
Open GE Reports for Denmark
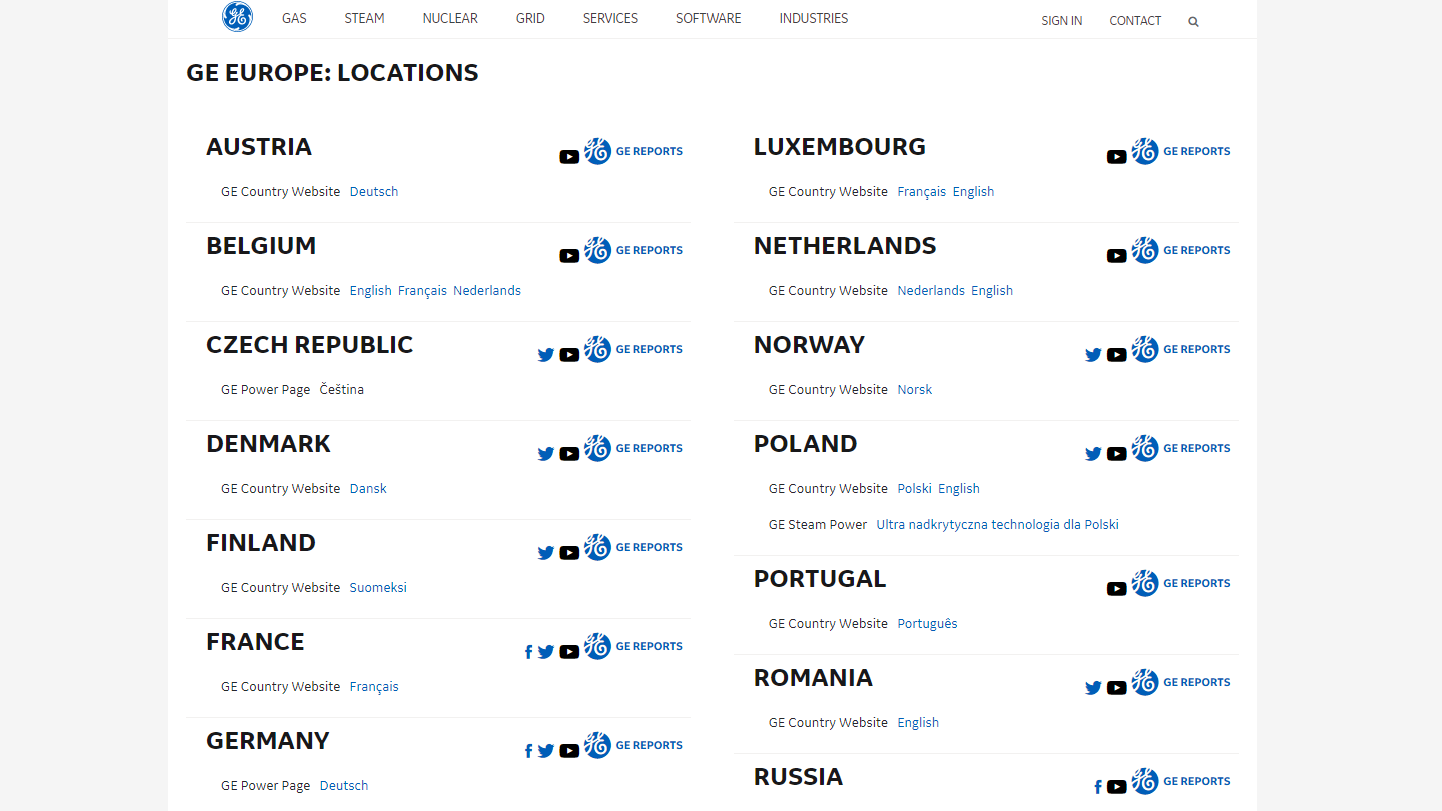pyautogui.click(x=634, y=448)
